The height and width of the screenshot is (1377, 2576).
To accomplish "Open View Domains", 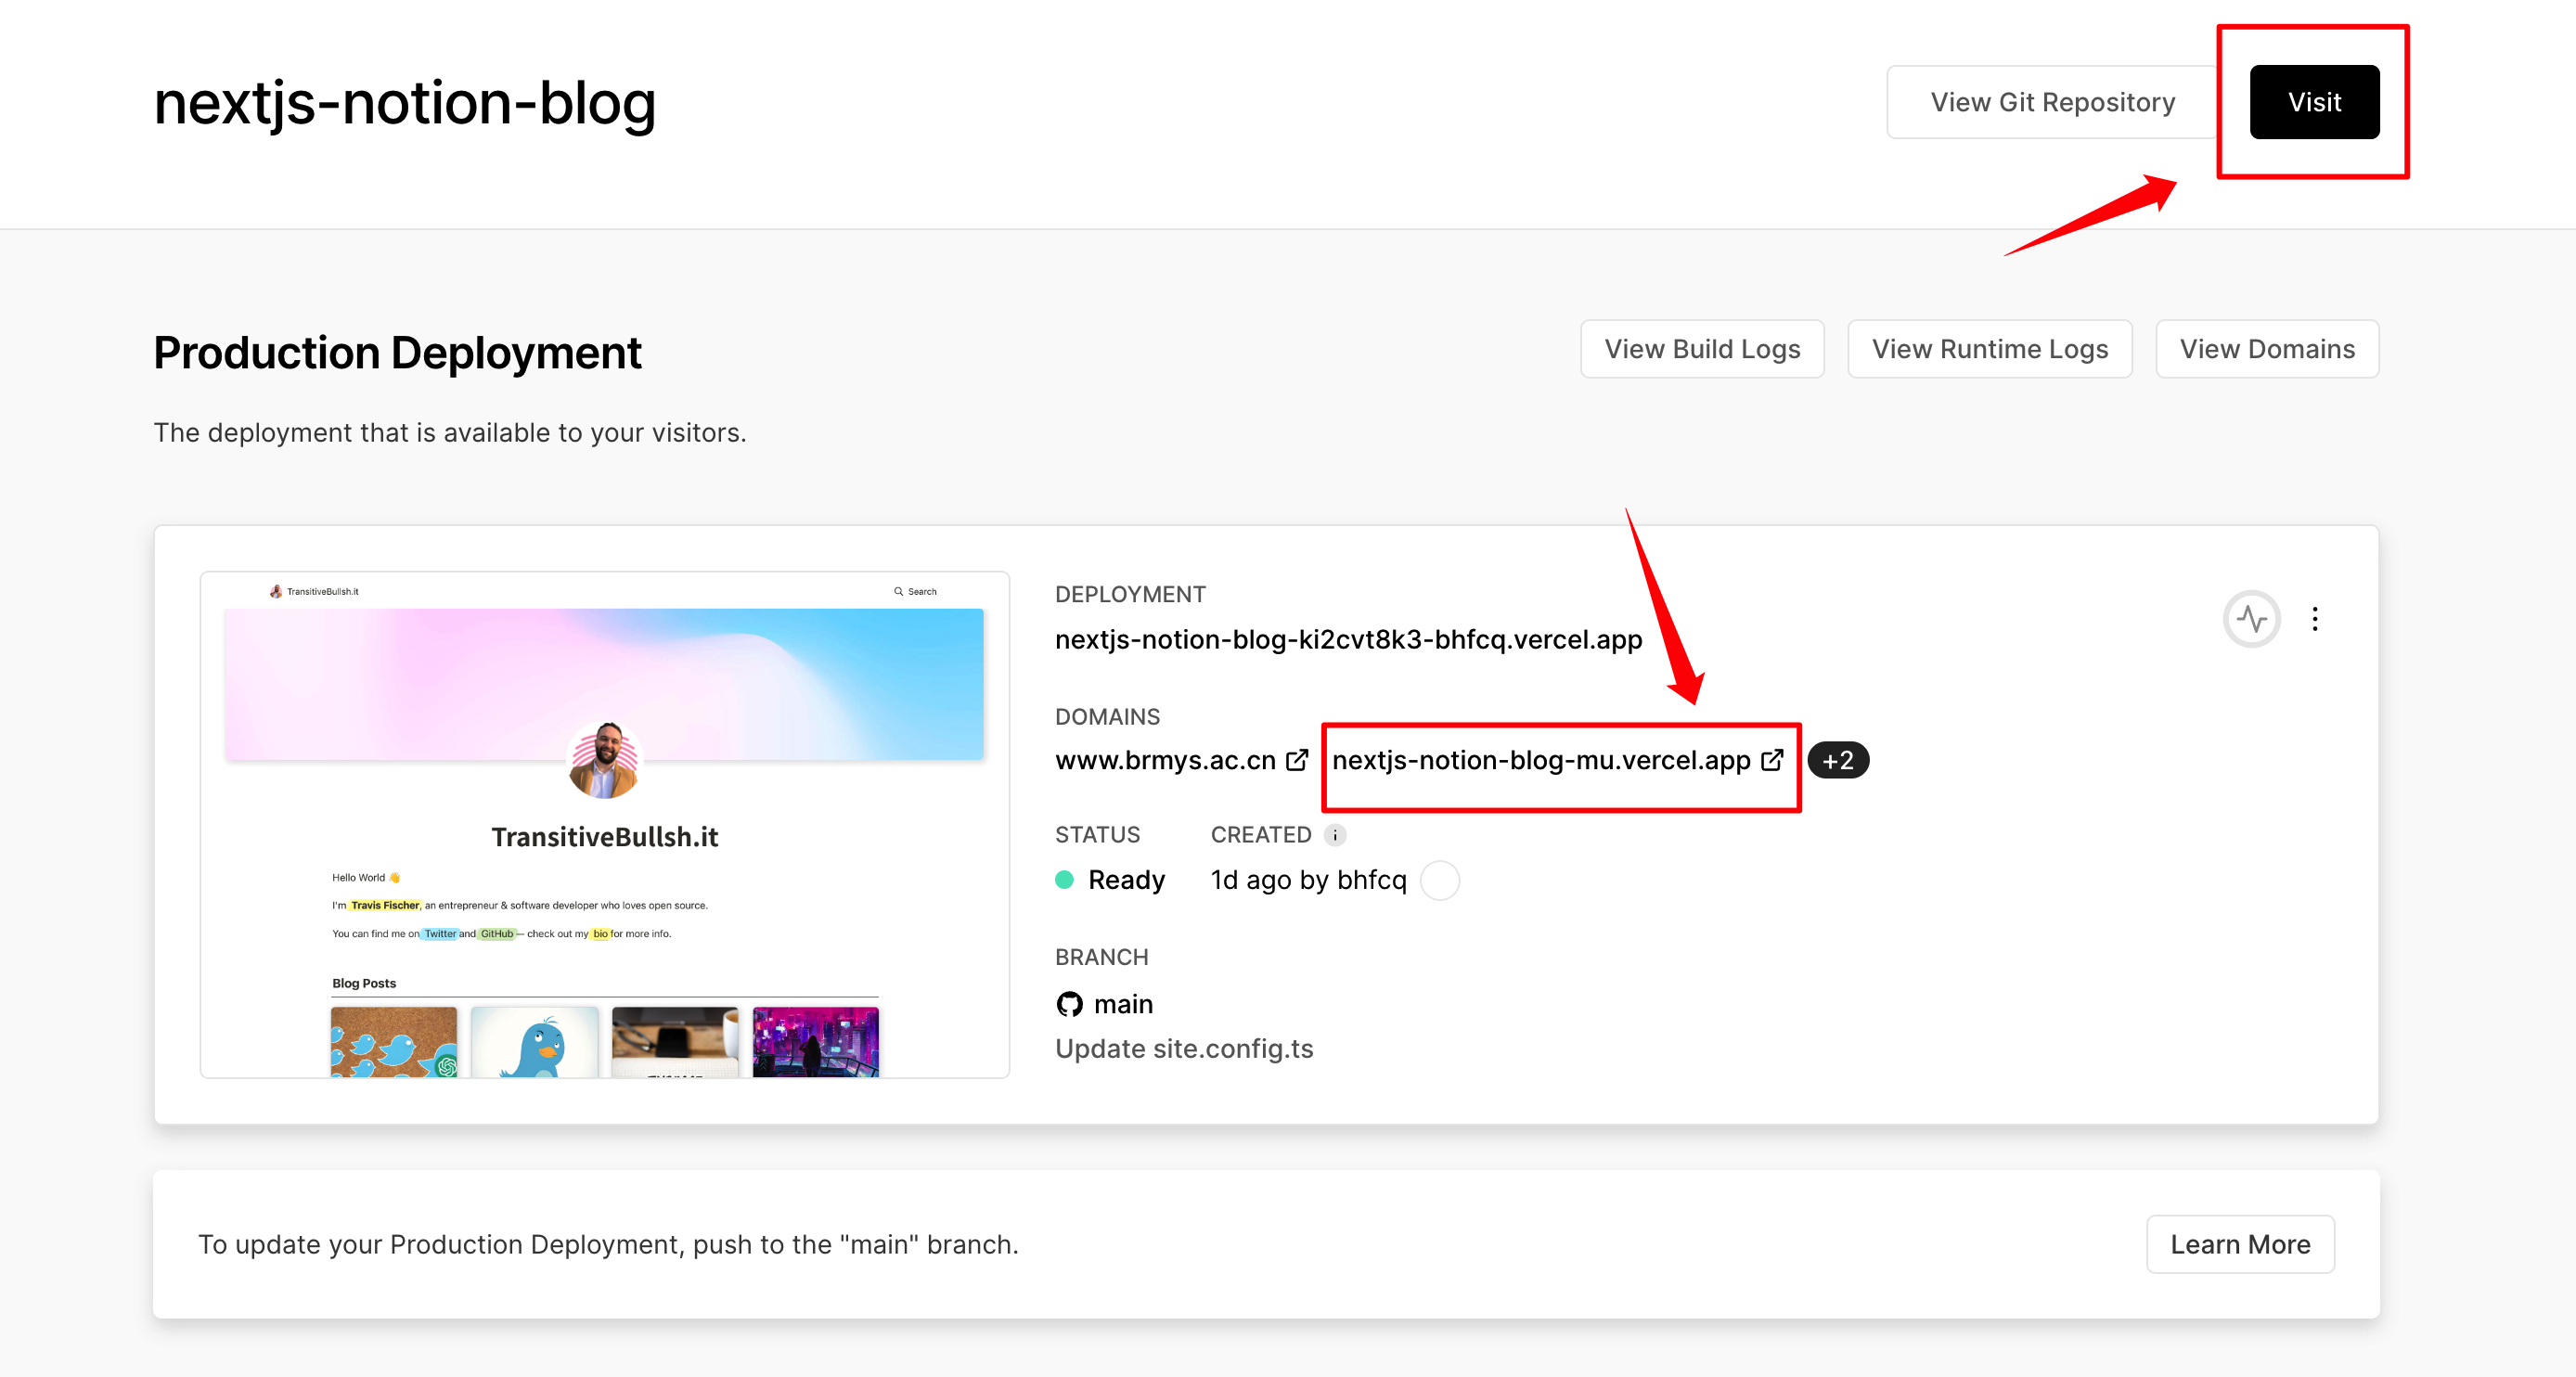I will pos(2267,349).
